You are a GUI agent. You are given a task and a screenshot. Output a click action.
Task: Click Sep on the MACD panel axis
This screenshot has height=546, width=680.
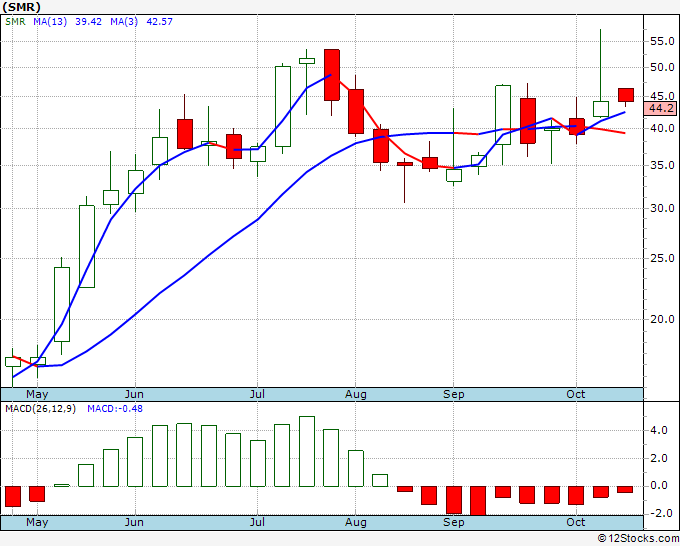pos(454,522)
